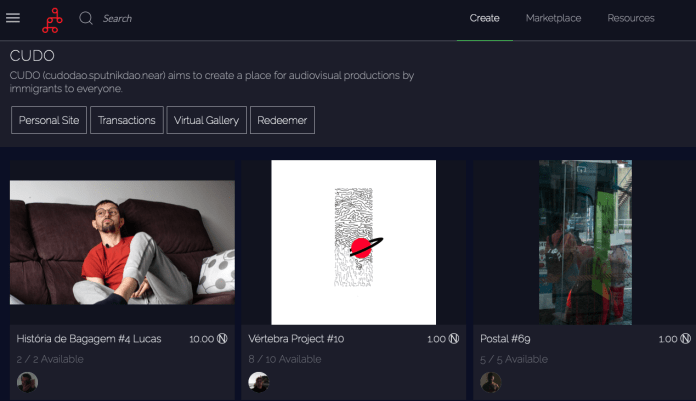Click creator avatar under História de Bagagem
This screenshot has width=696, height=401.
28,382
